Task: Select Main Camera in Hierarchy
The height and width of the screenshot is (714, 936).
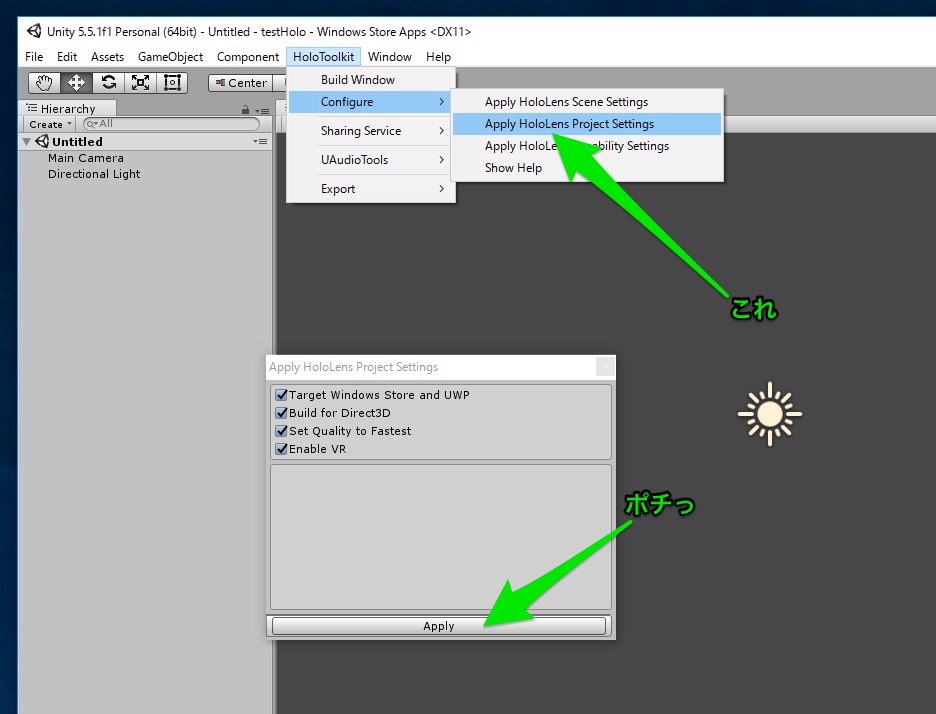Action: pyautogui.click(x=85, y=158)
